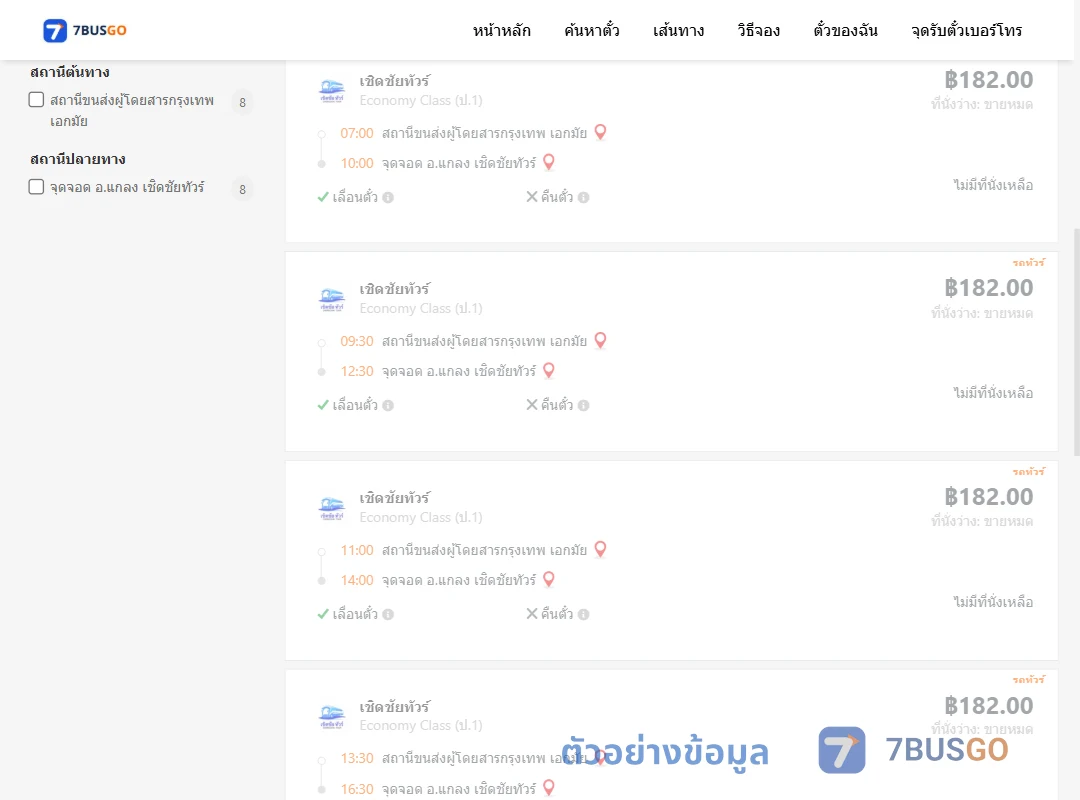This screenshot has height=800, width=1080.
Task: Click the bus operator logo on 11:00 trip
Action: point(332,508)
